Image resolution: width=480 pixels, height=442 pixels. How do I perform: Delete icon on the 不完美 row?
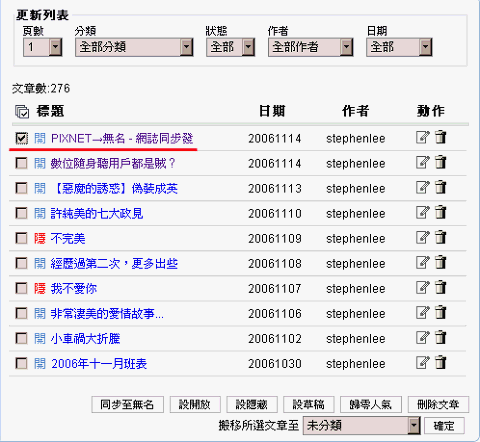coord(441,237)
